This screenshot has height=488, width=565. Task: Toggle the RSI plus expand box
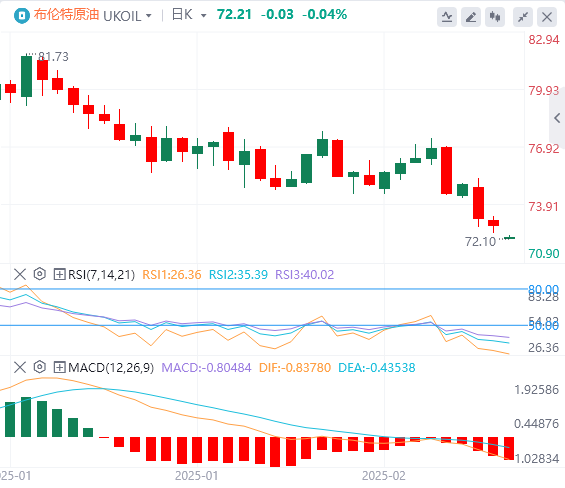pyautogui.click(x=59, y=274)
